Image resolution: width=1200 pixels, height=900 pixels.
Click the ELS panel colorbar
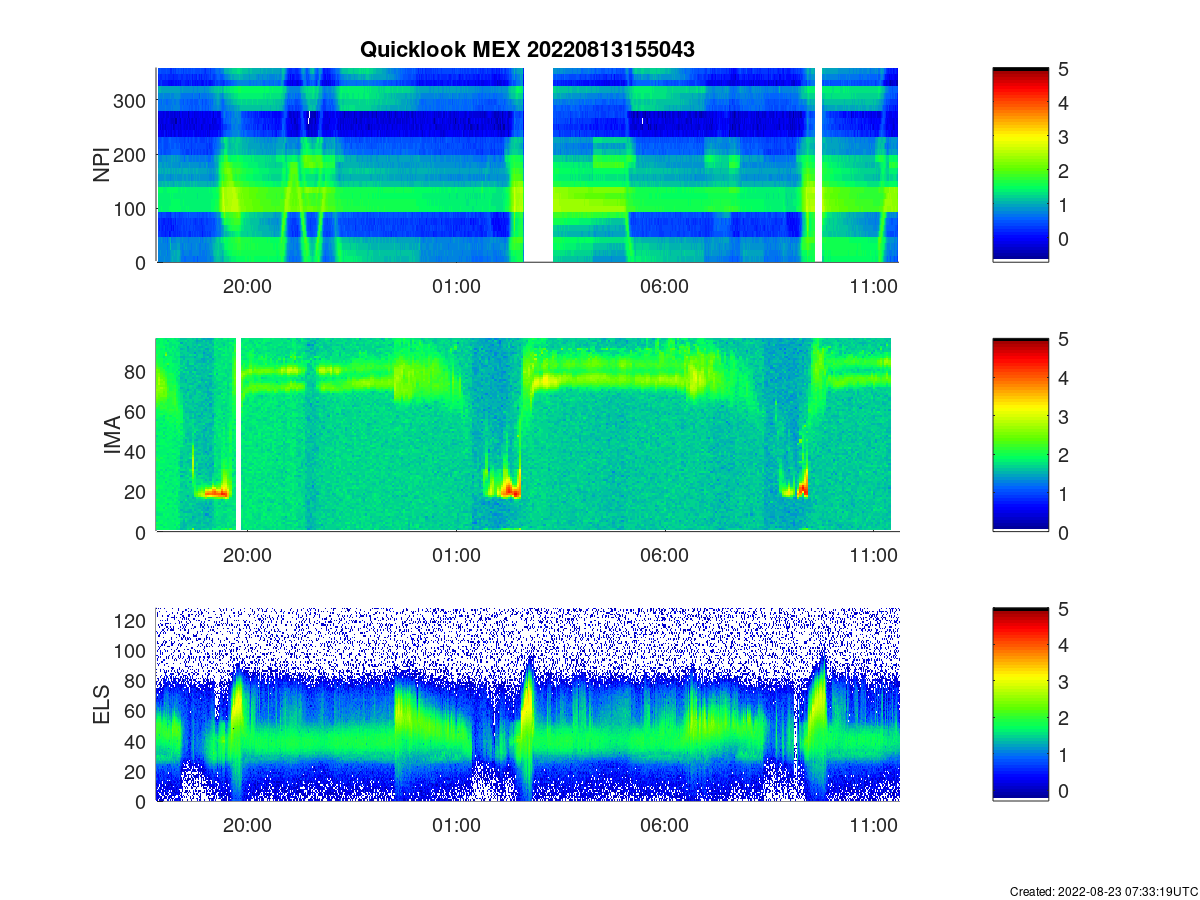point(1020,705)
